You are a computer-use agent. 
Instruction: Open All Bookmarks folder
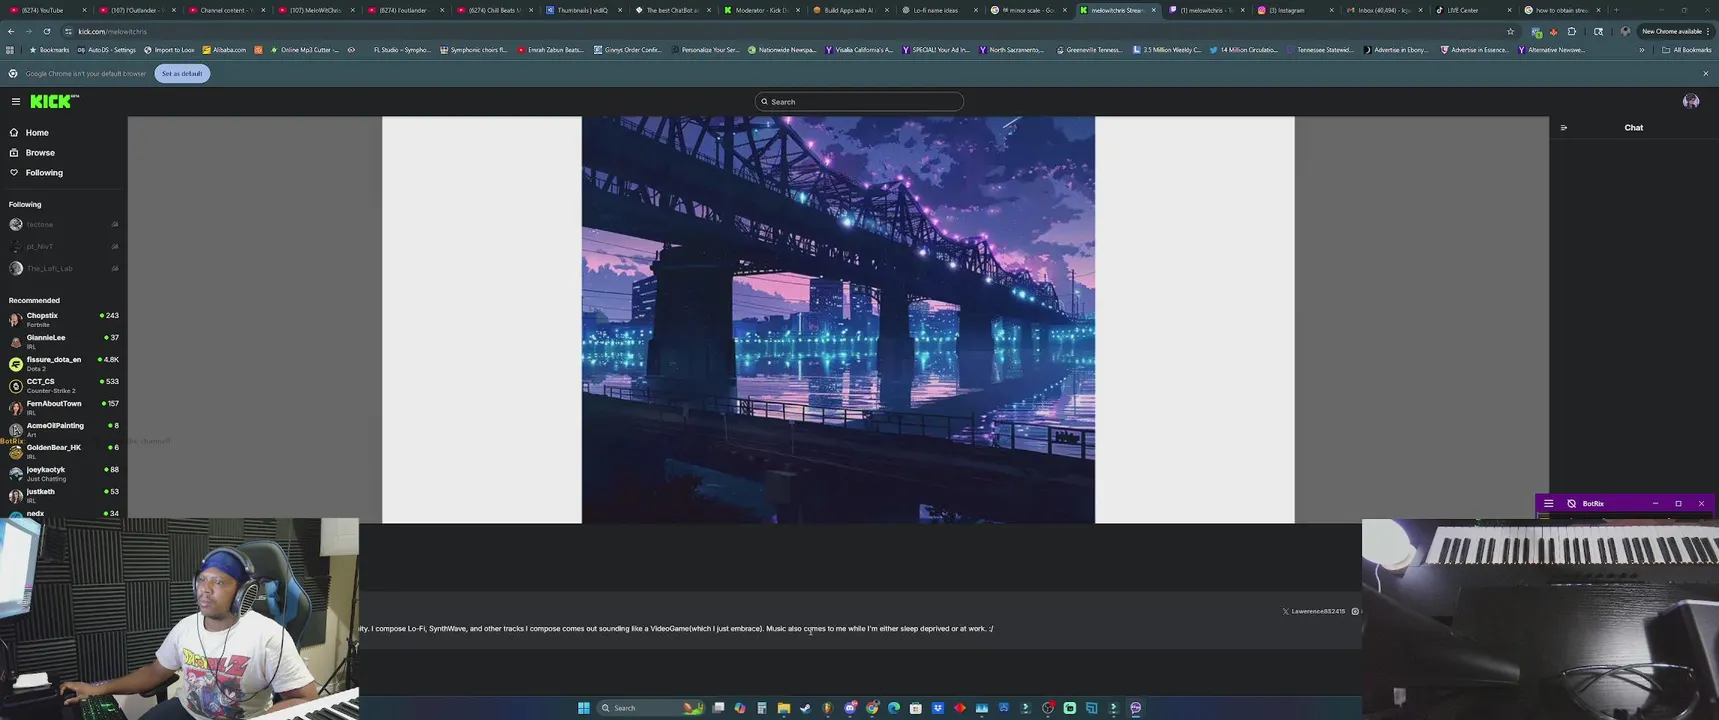(x=1686, y=50)
